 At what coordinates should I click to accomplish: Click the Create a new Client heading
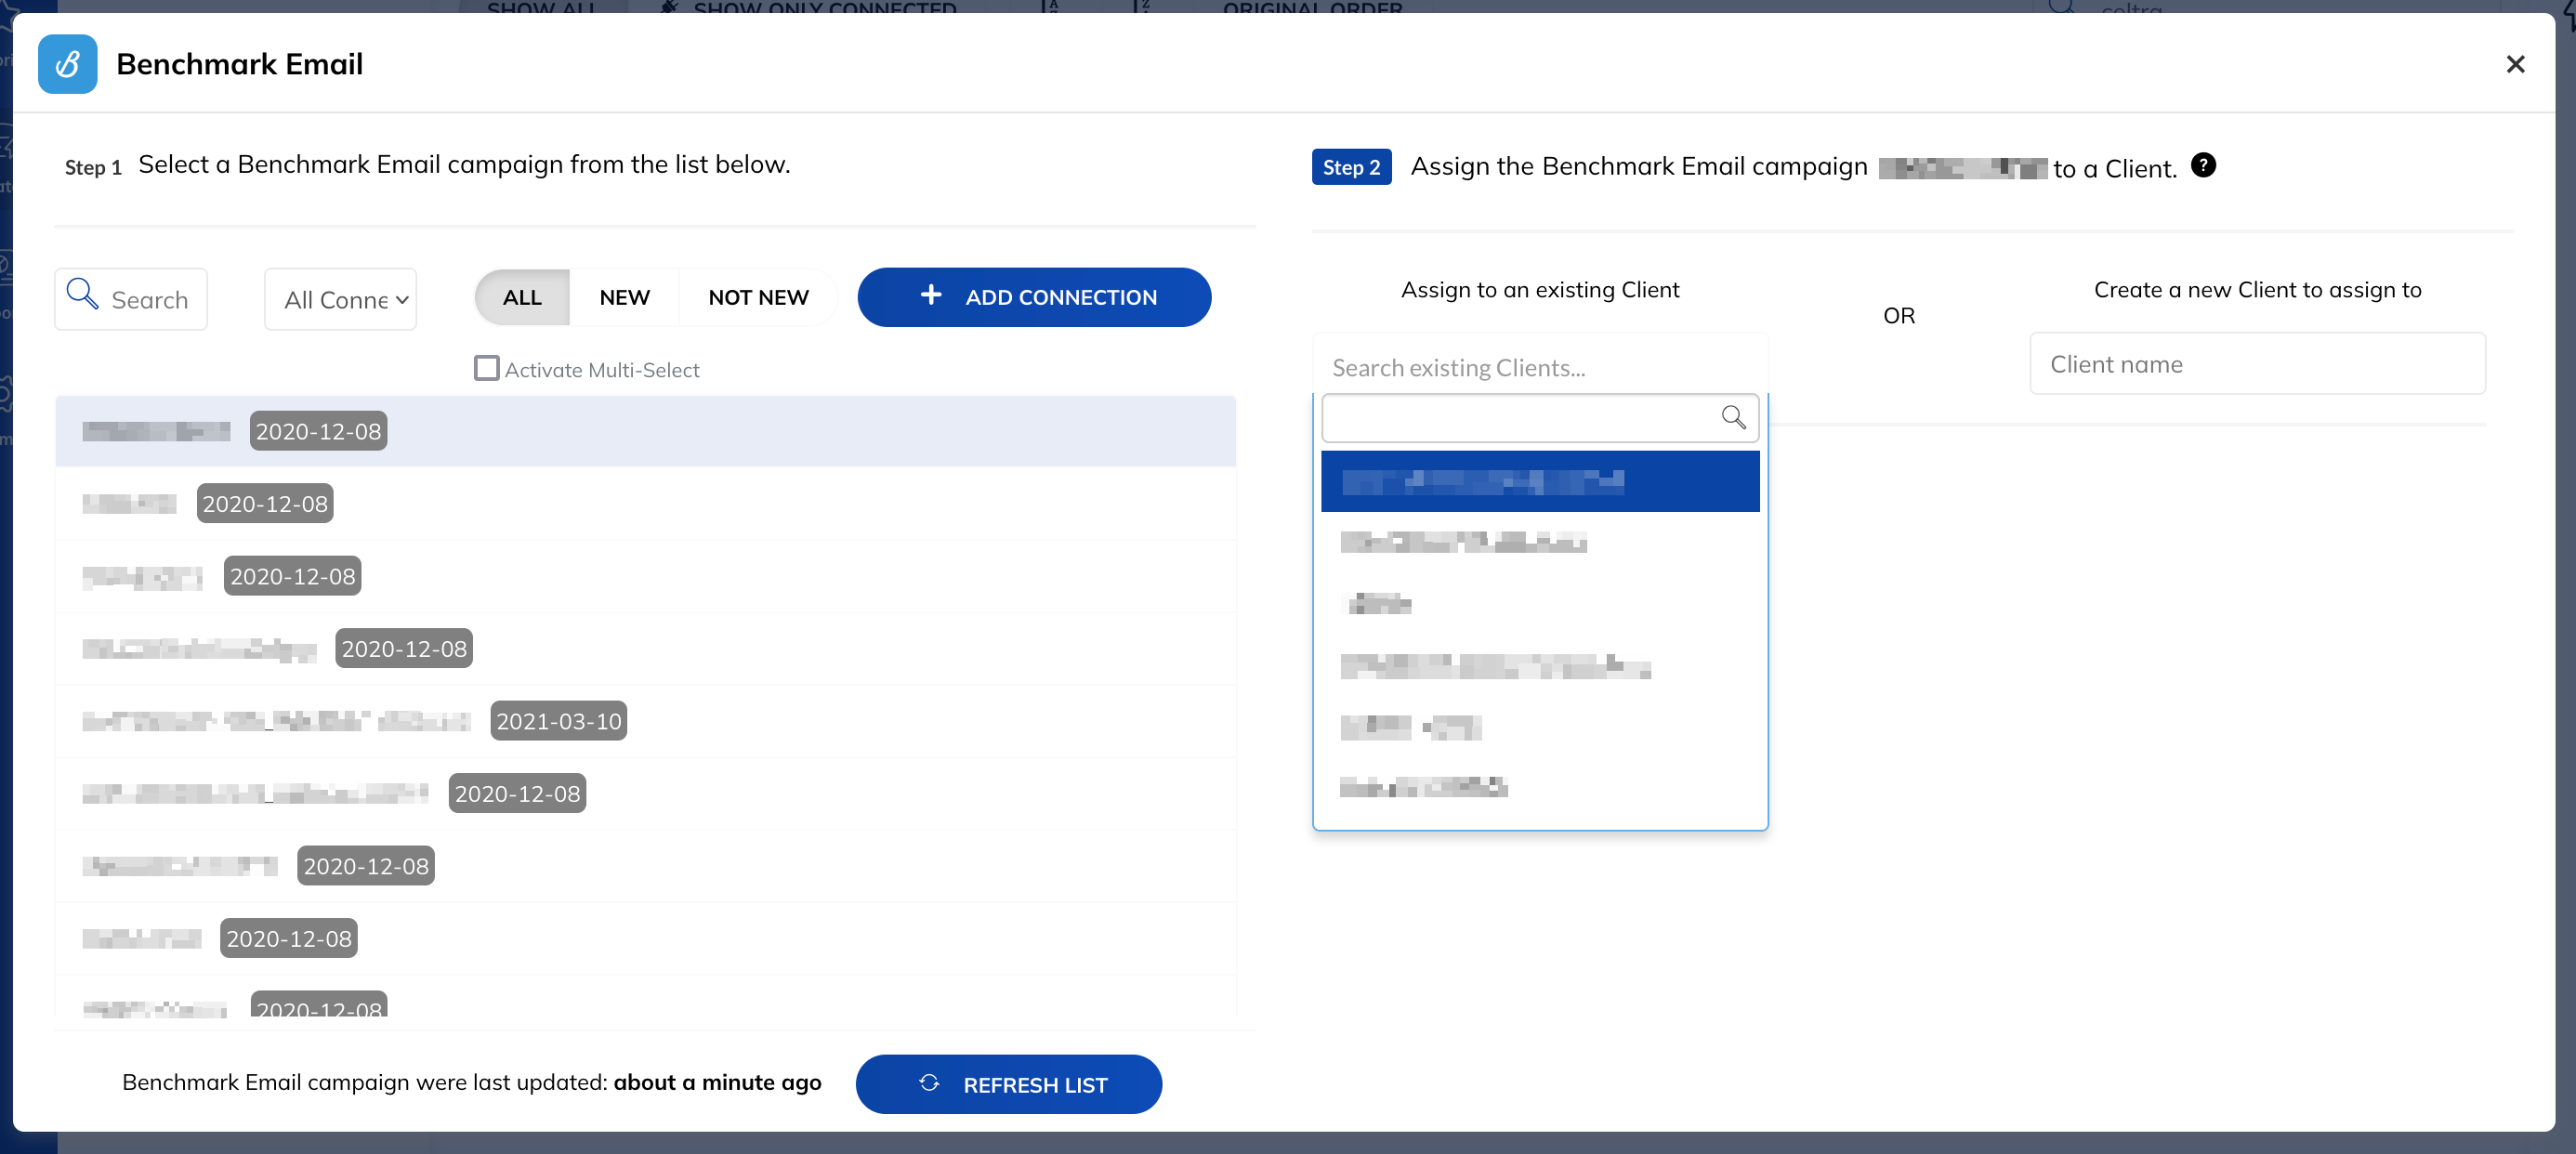tap(2258, 290)
